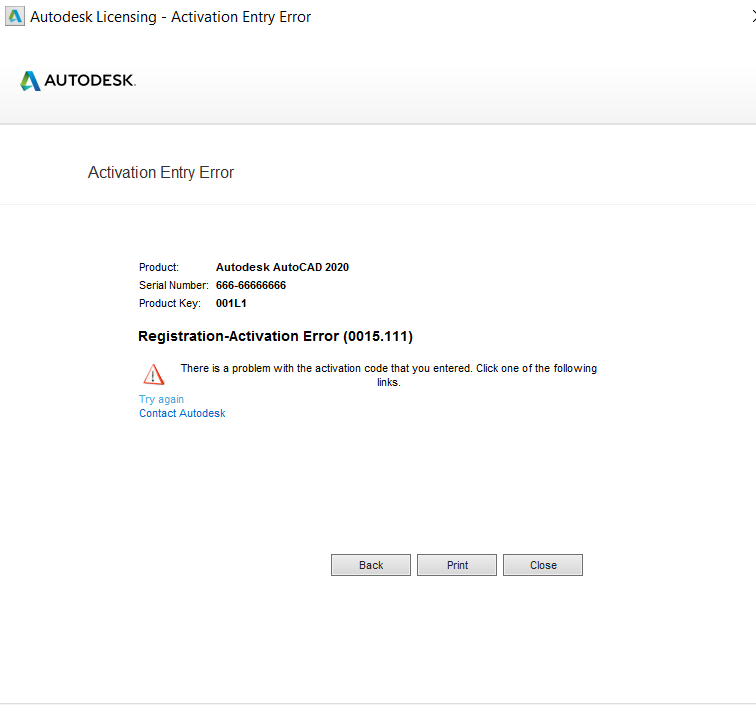Select the product key value 001L1
This screenshot has width=756, height=705.
pos(231,303)
